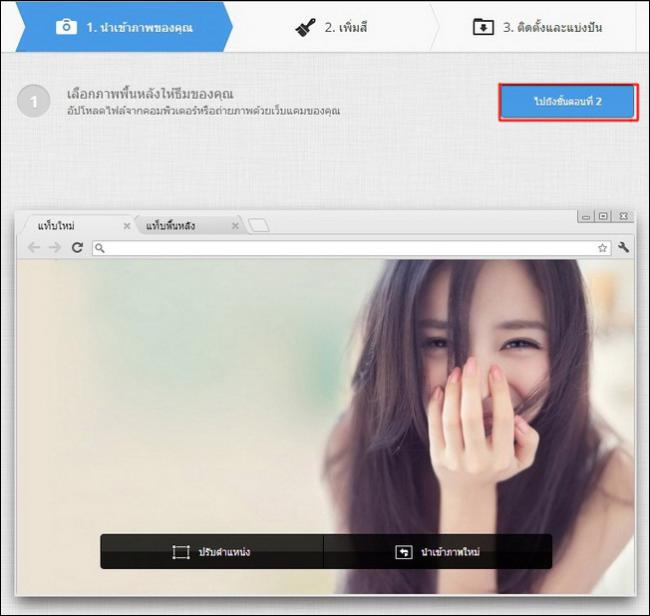Click the ไปยังขั้นตอนที่ 2 button
The width and height of the screenshot is (650, 616).
568,102
